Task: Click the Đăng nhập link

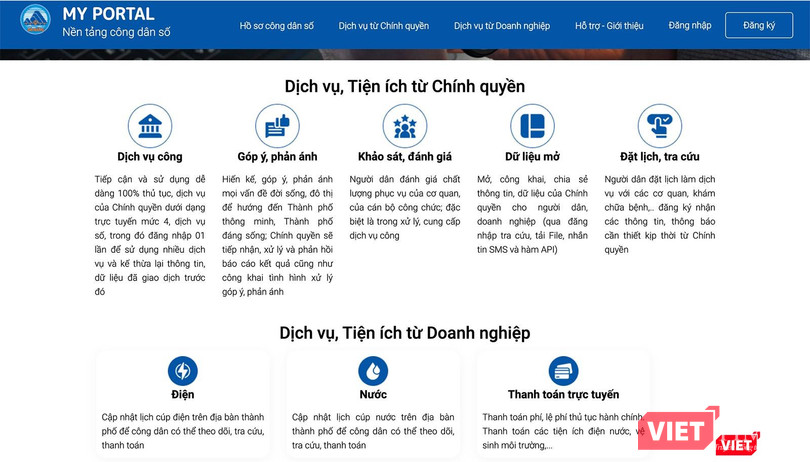Action: coord(690,25)
